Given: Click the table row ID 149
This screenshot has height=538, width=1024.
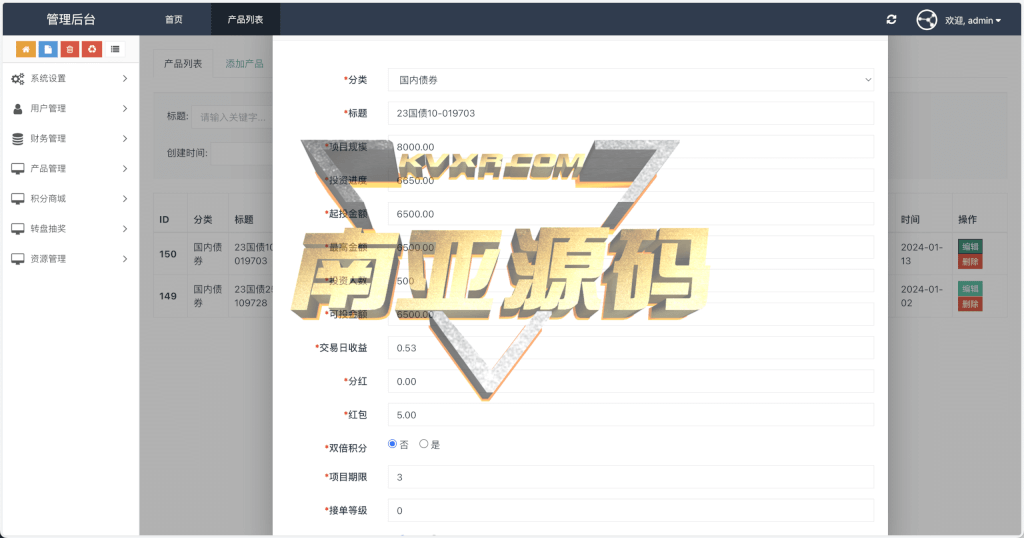Looking at the screenshot, I should (168, 296).
